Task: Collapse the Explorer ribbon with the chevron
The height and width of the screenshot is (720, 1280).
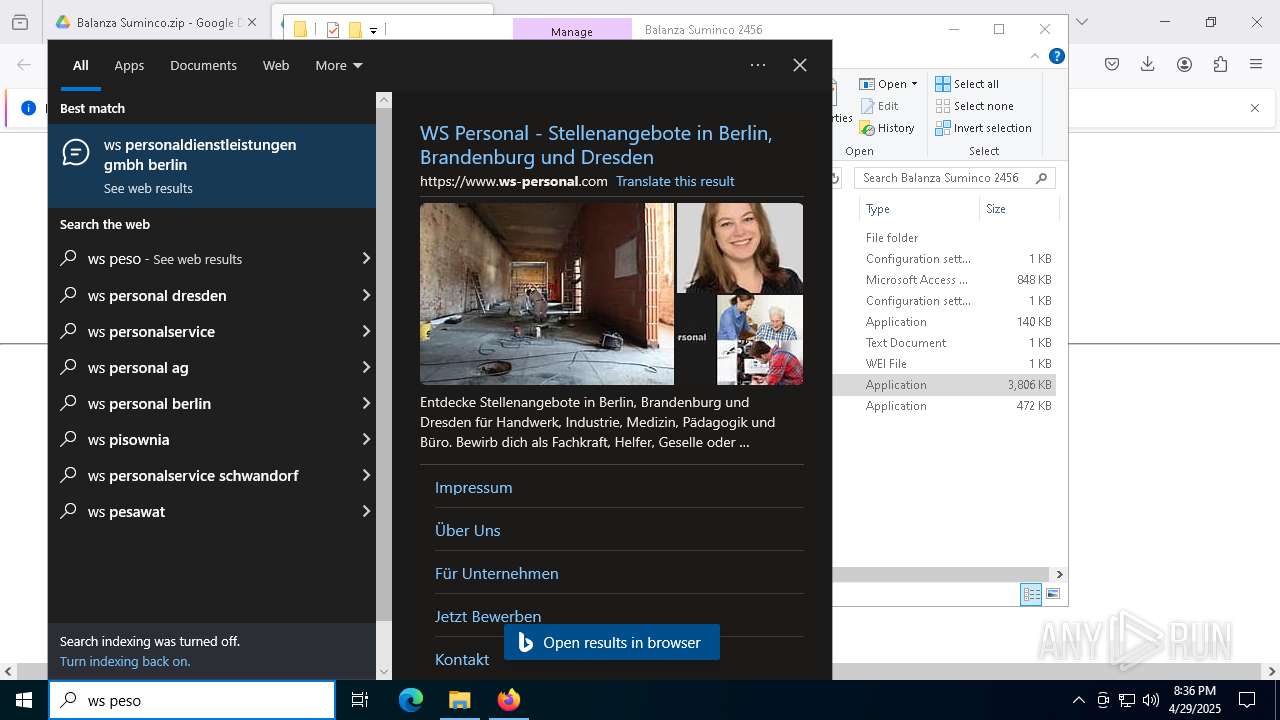Action: coord(1035,57)
